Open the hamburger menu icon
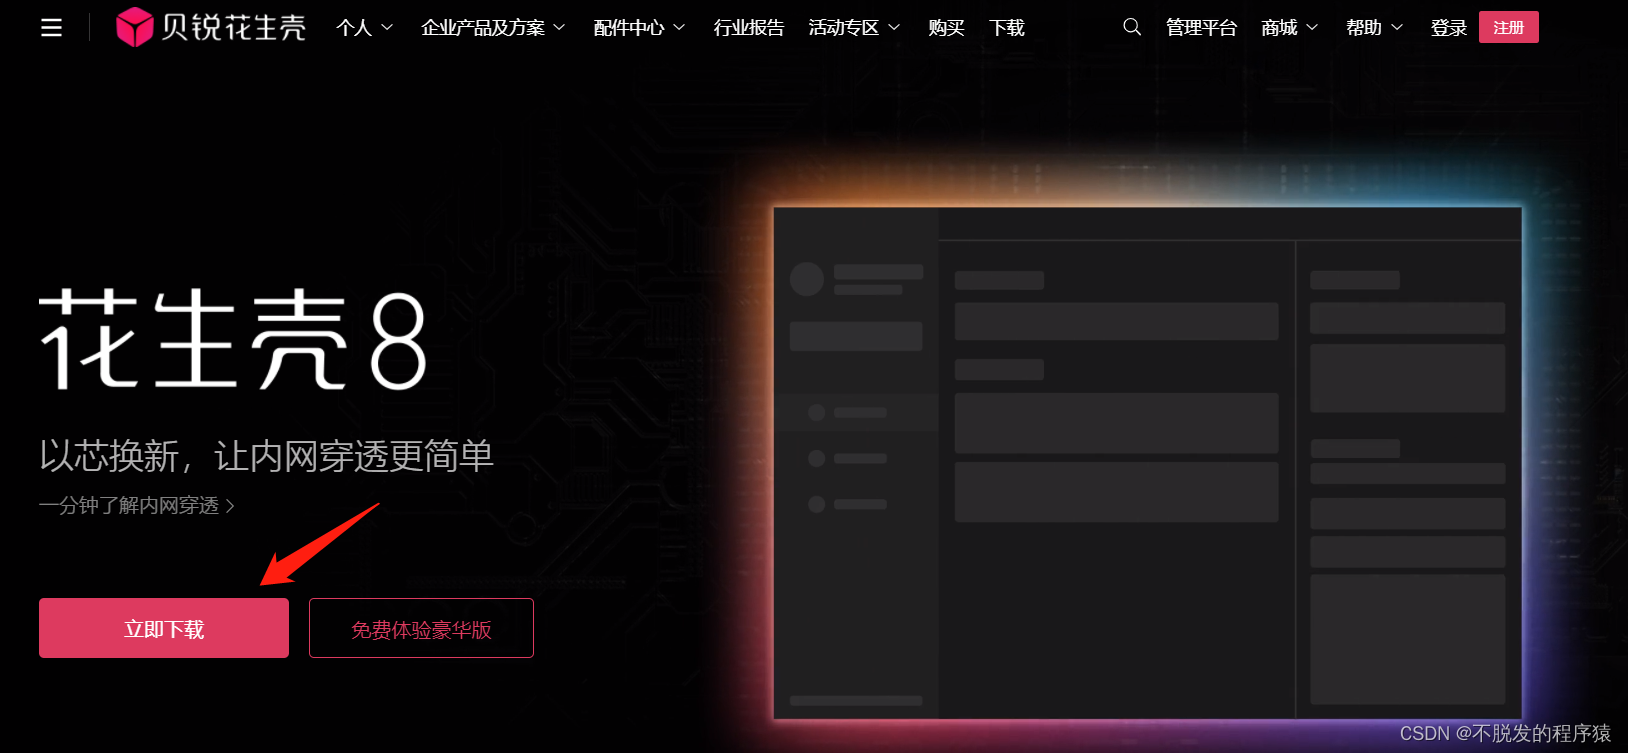The height and width of the screenshot is (753, 1628). coord(51,28)
